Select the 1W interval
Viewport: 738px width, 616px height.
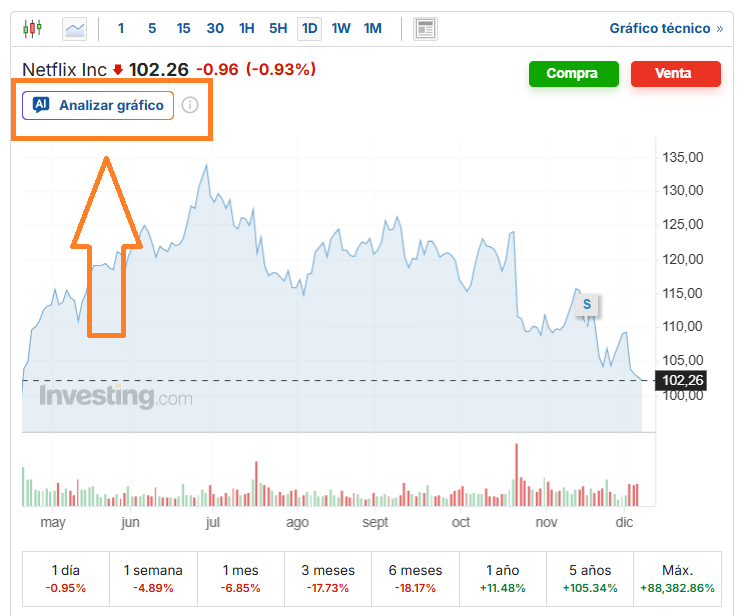(x=341, y=29)
